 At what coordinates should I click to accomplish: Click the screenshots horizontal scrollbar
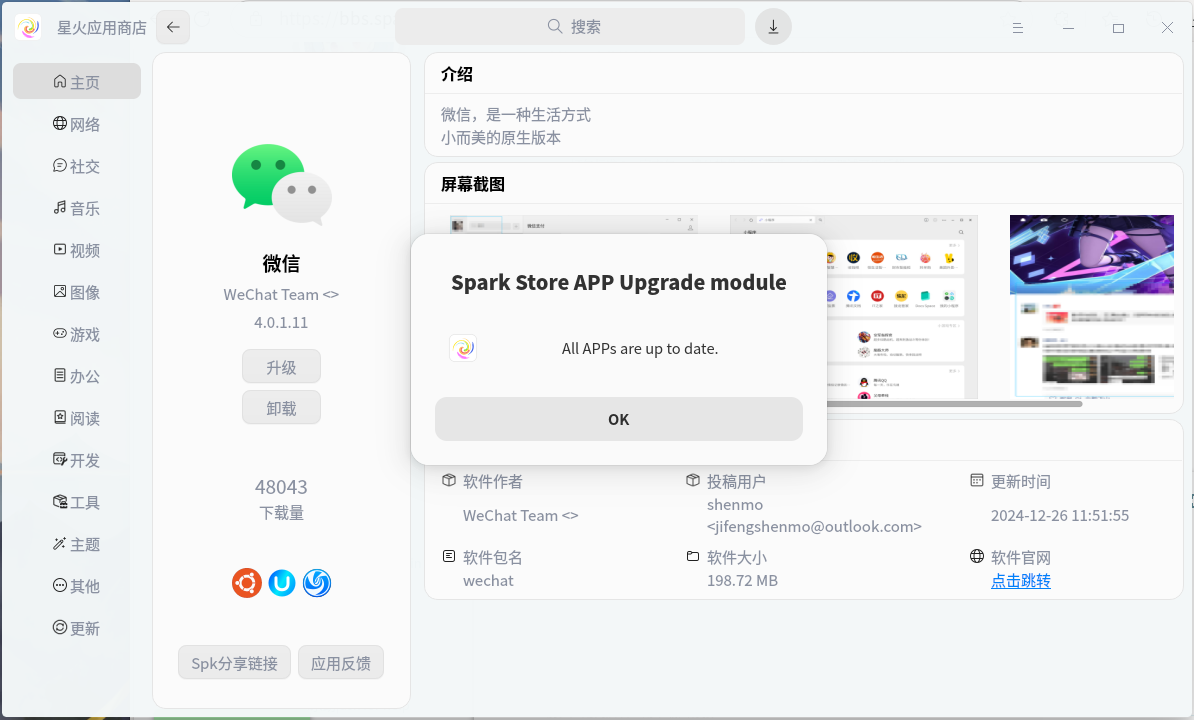click(954, 404)
